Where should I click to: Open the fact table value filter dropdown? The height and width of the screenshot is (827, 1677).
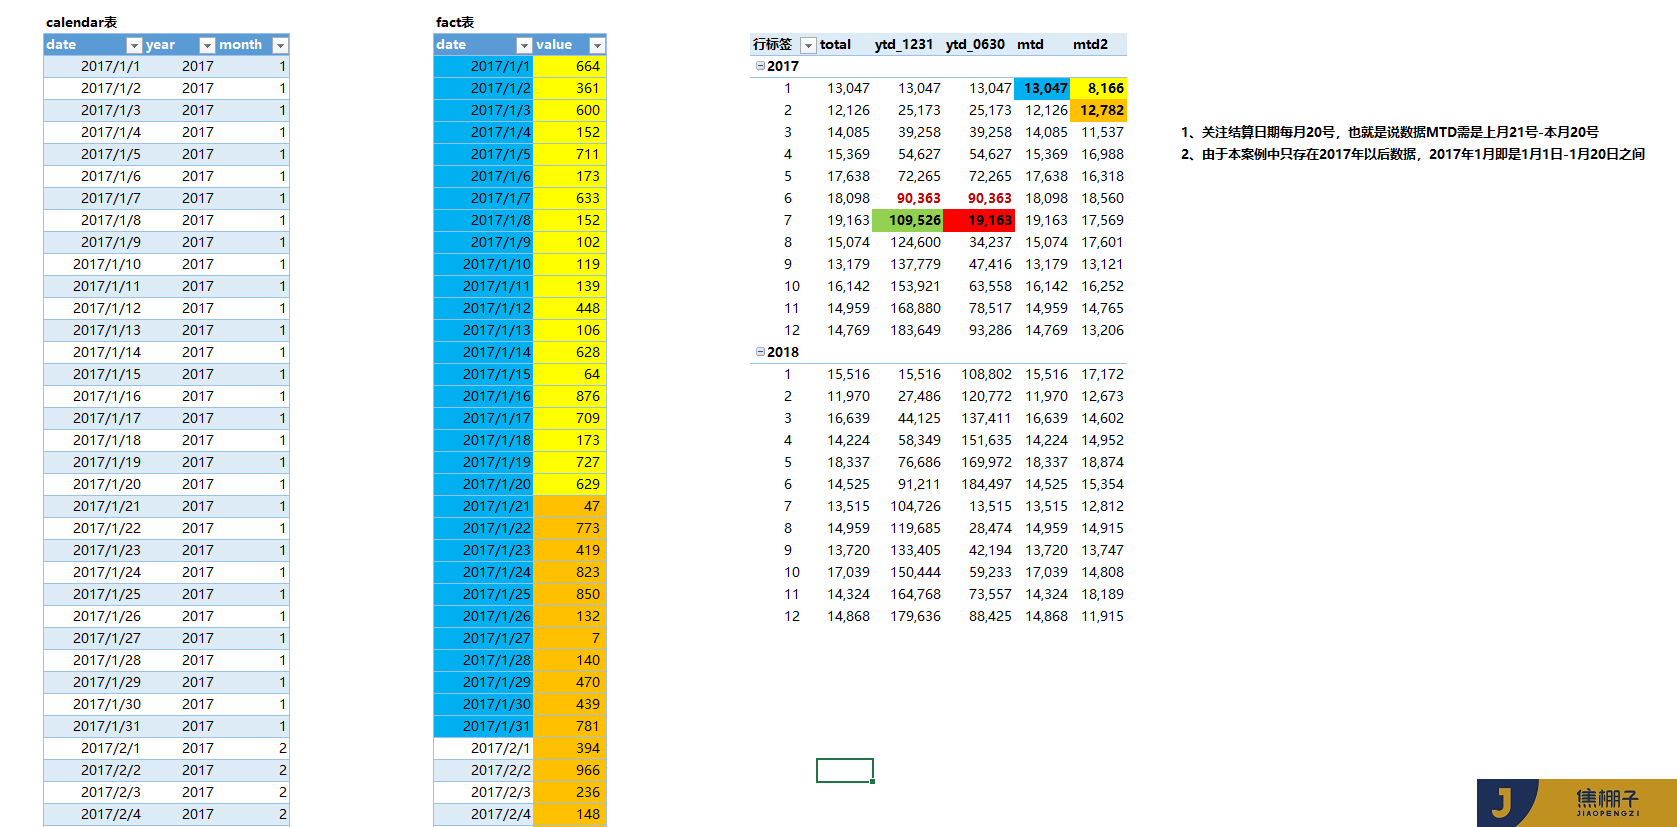coord(597,45)
